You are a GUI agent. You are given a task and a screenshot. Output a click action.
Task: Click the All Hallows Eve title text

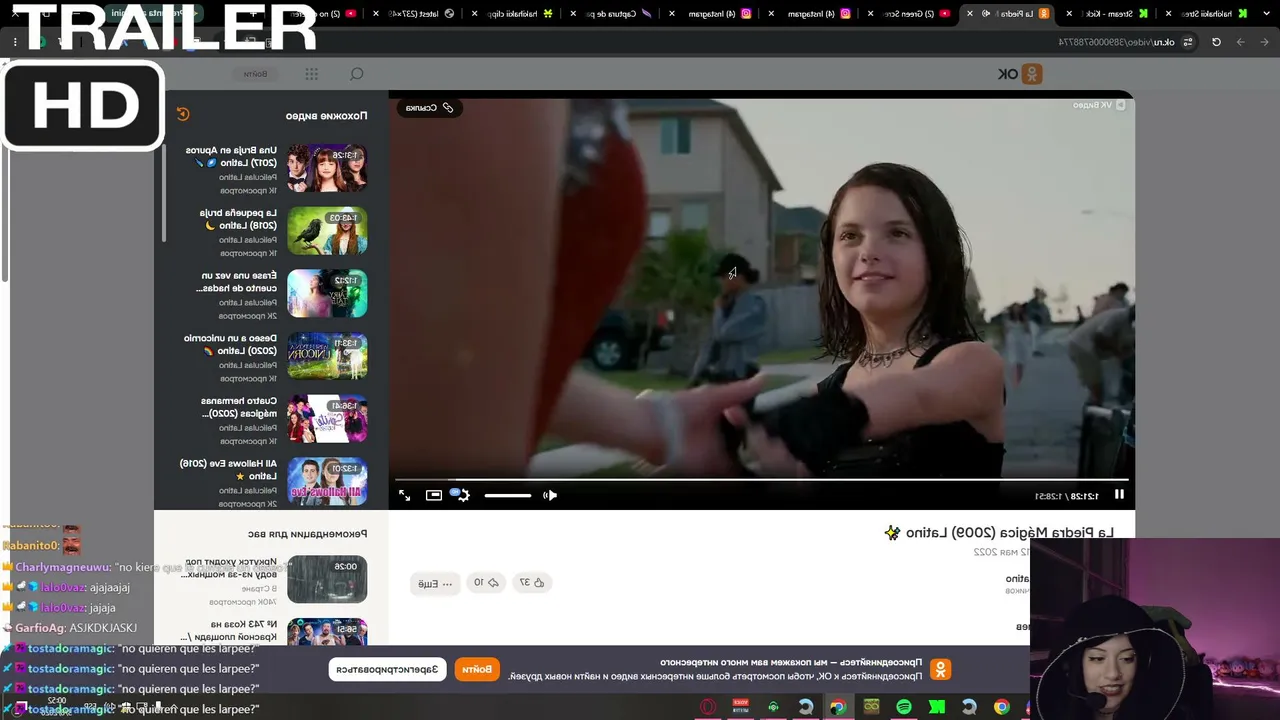tap(228, 470)
